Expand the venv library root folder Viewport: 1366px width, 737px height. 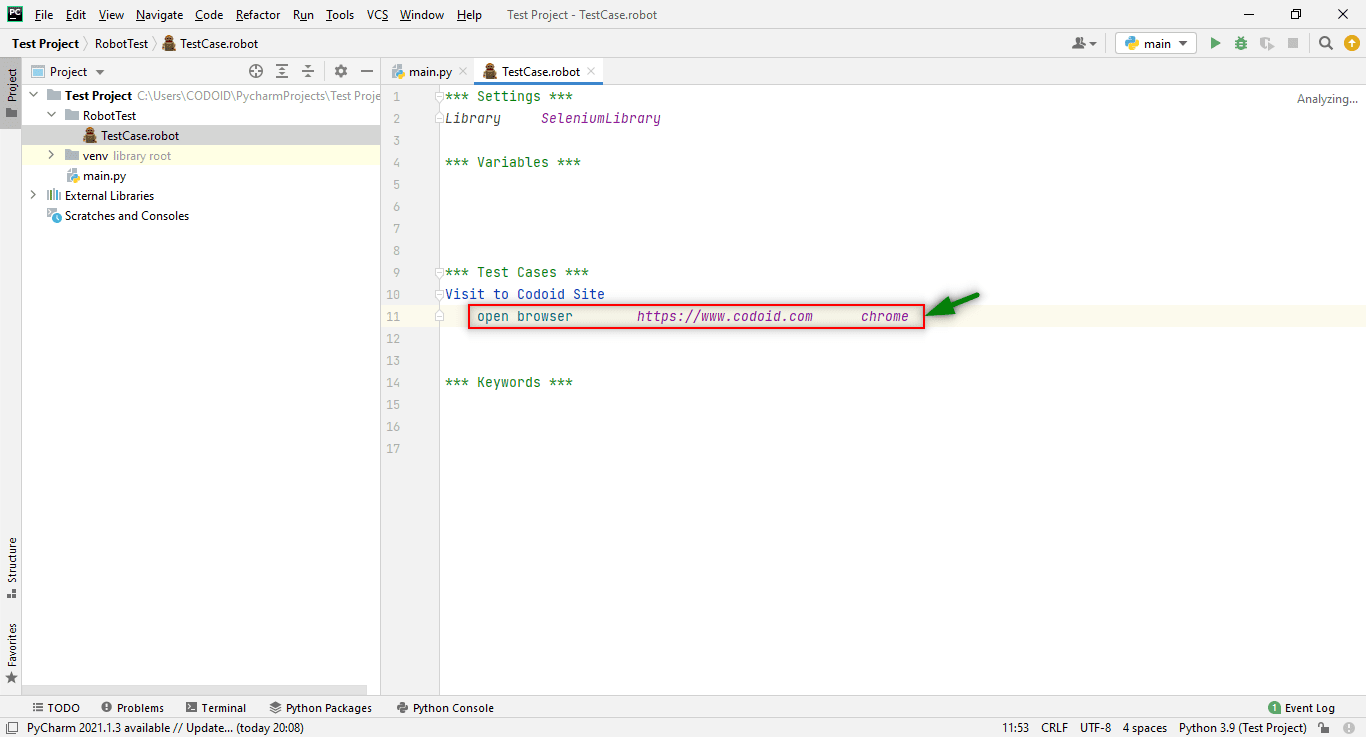tap(50, 155)
